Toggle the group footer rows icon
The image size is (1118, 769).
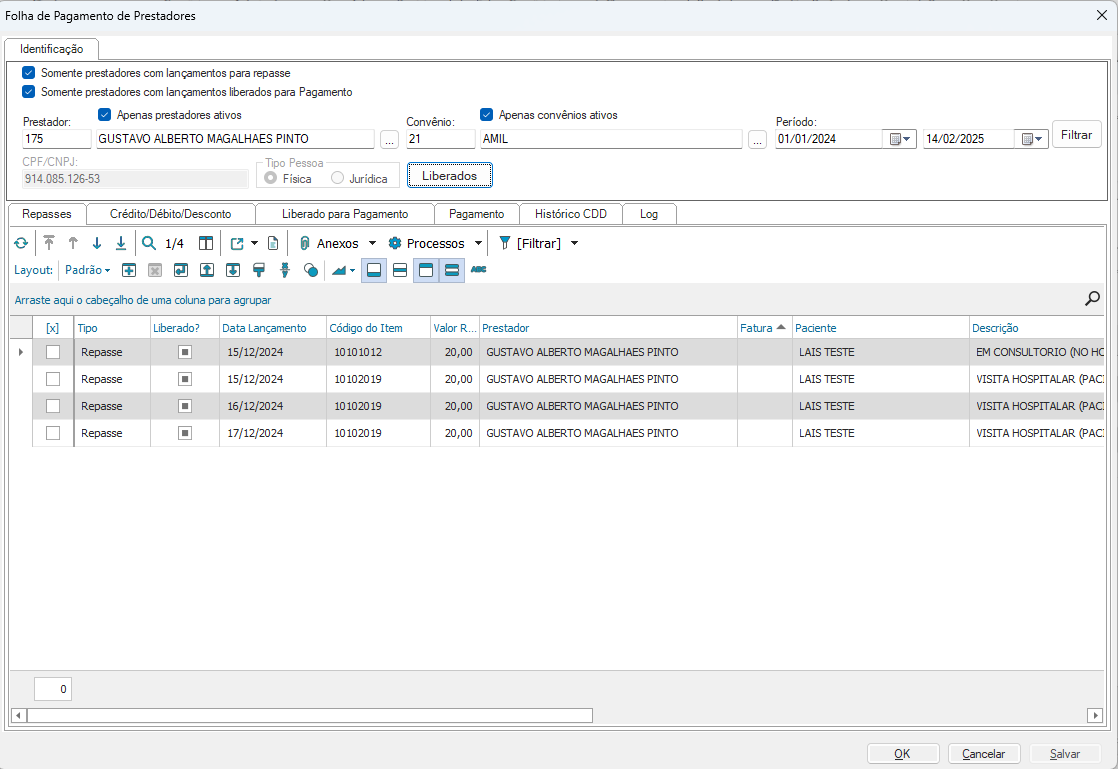tap(400, 270)
